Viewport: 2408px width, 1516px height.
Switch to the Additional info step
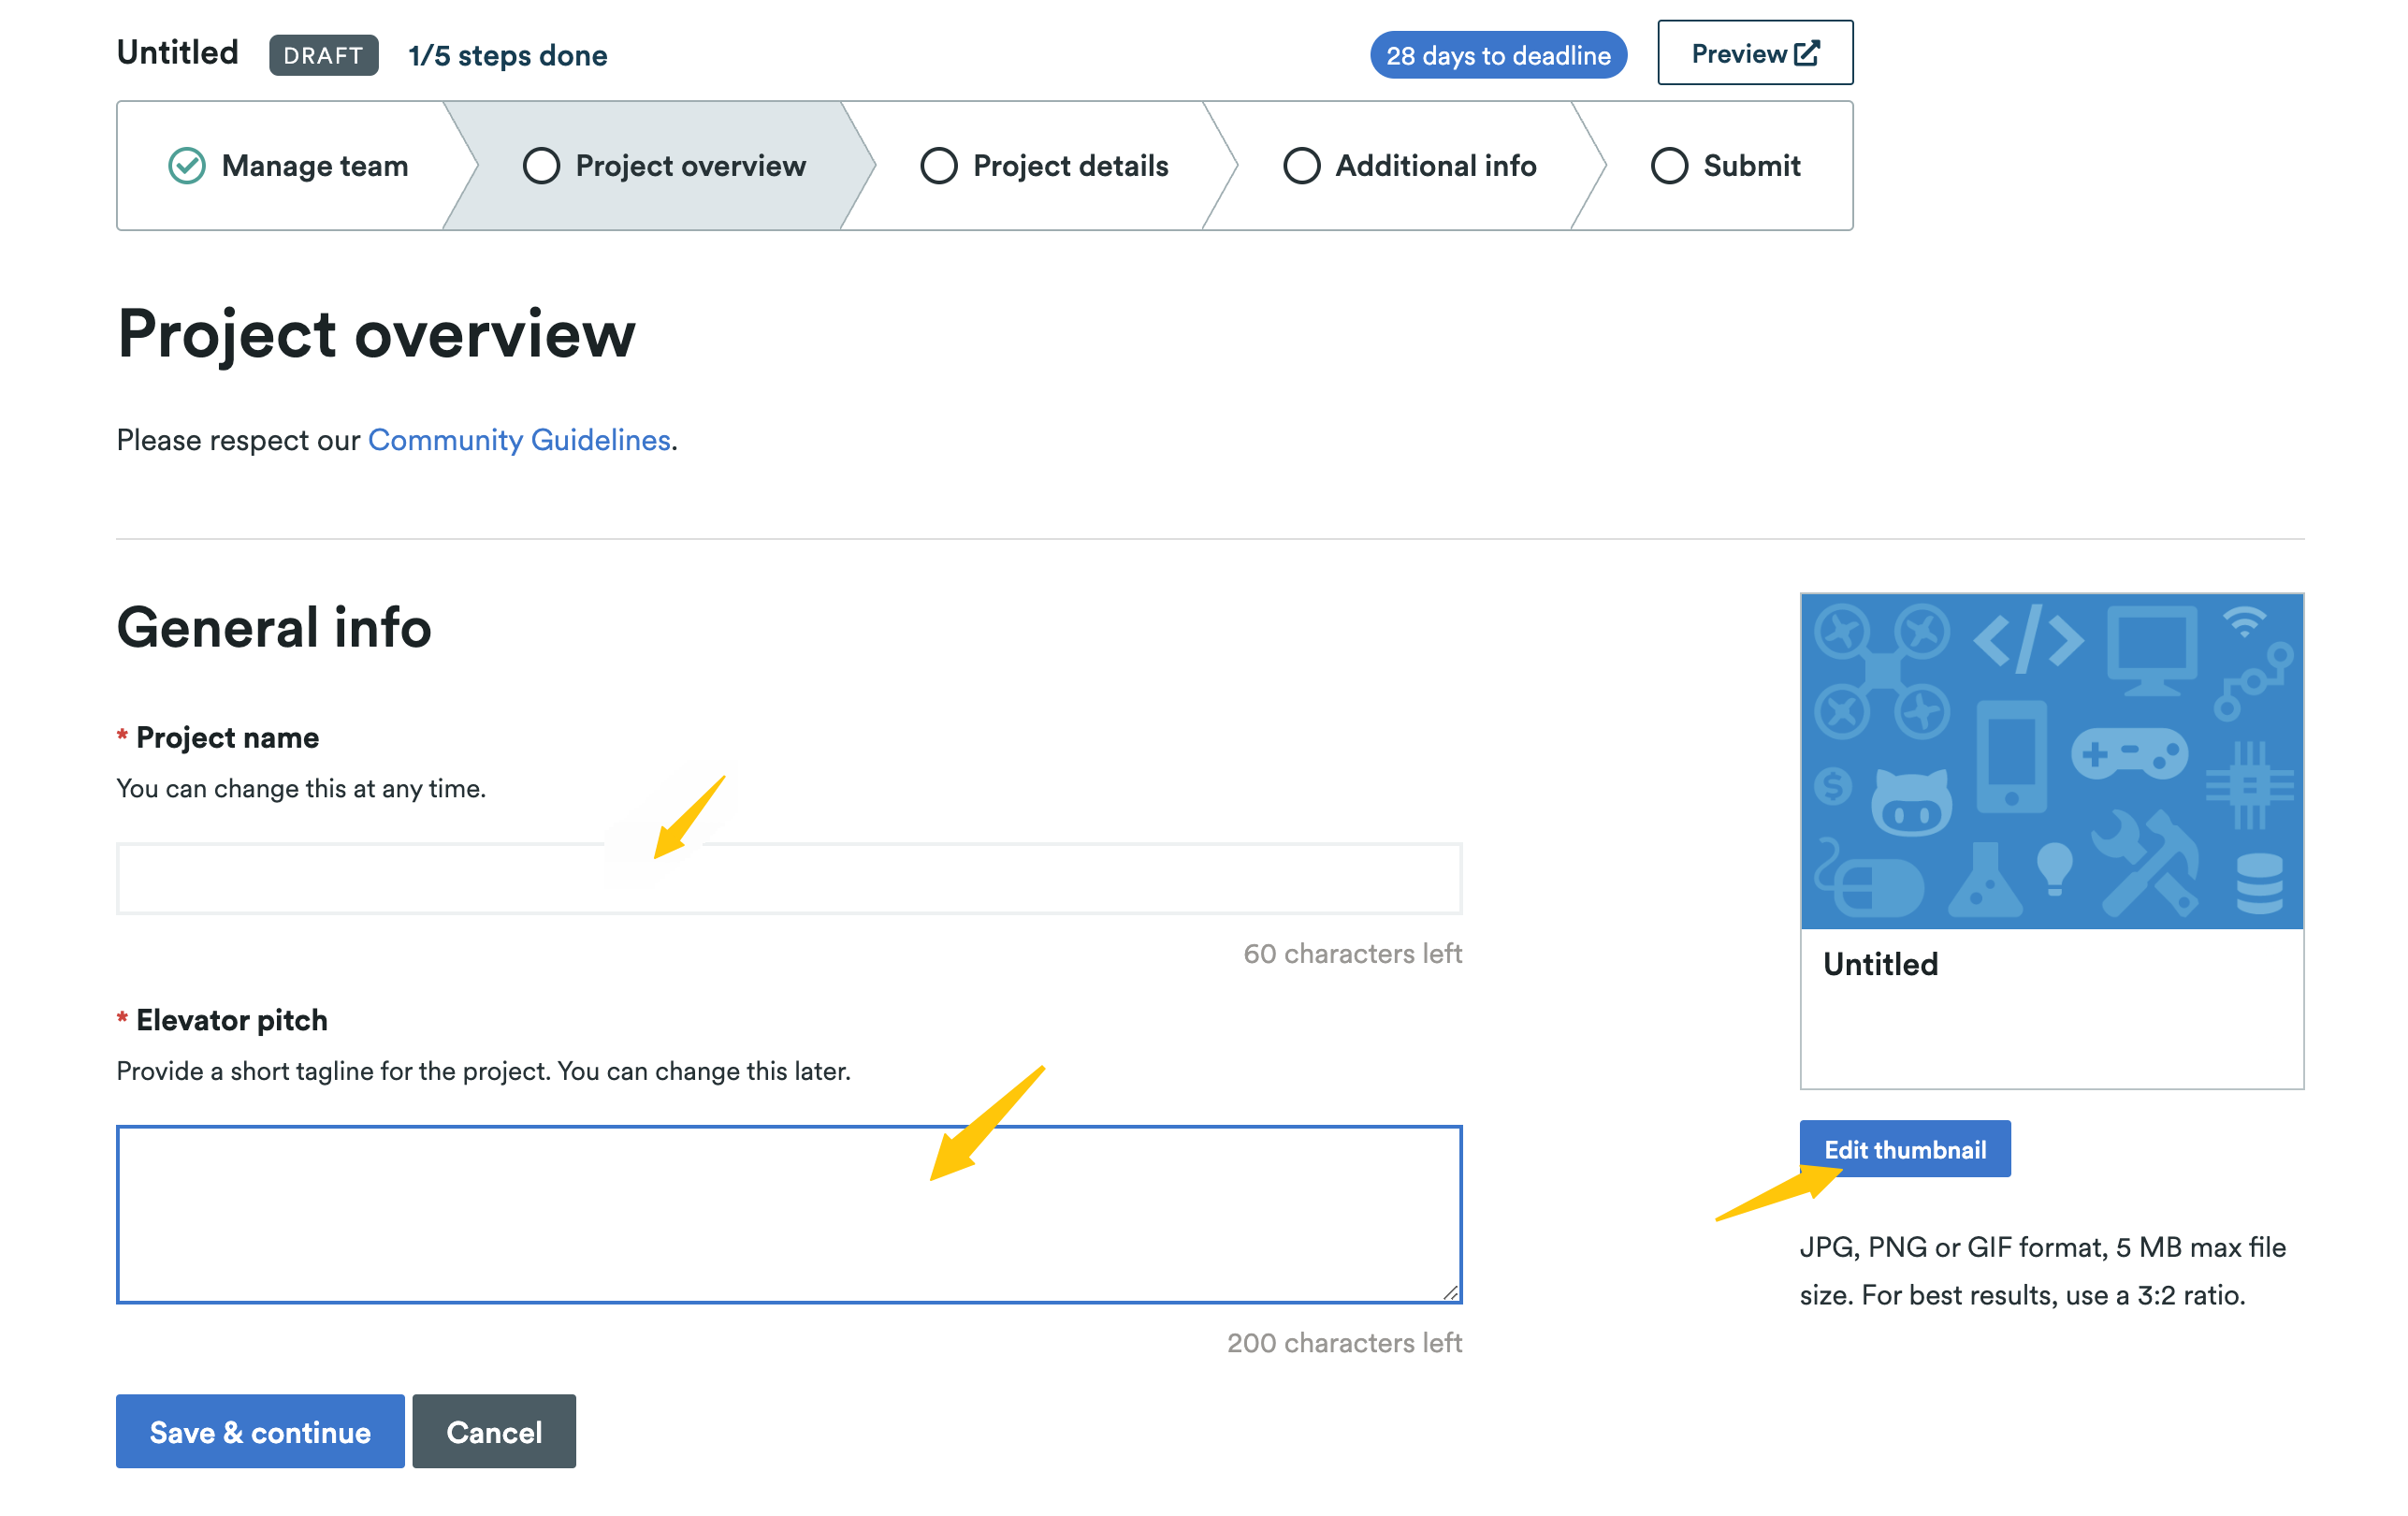[1435, 165]
